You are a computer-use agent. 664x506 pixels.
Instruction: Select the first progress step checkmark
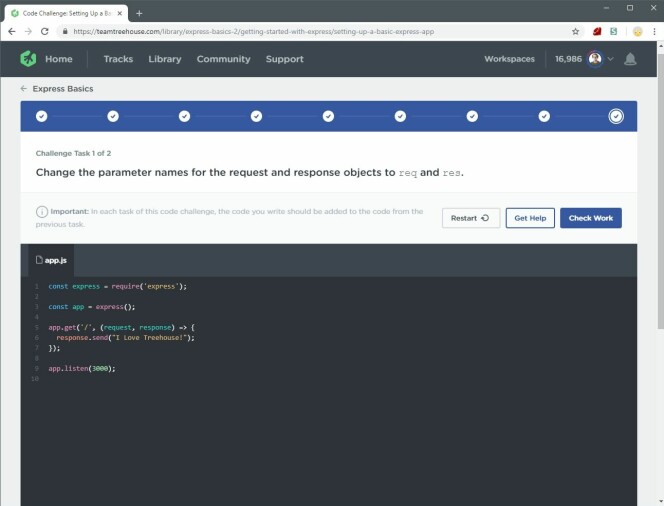pyautogui.click(x=42, y=116)
